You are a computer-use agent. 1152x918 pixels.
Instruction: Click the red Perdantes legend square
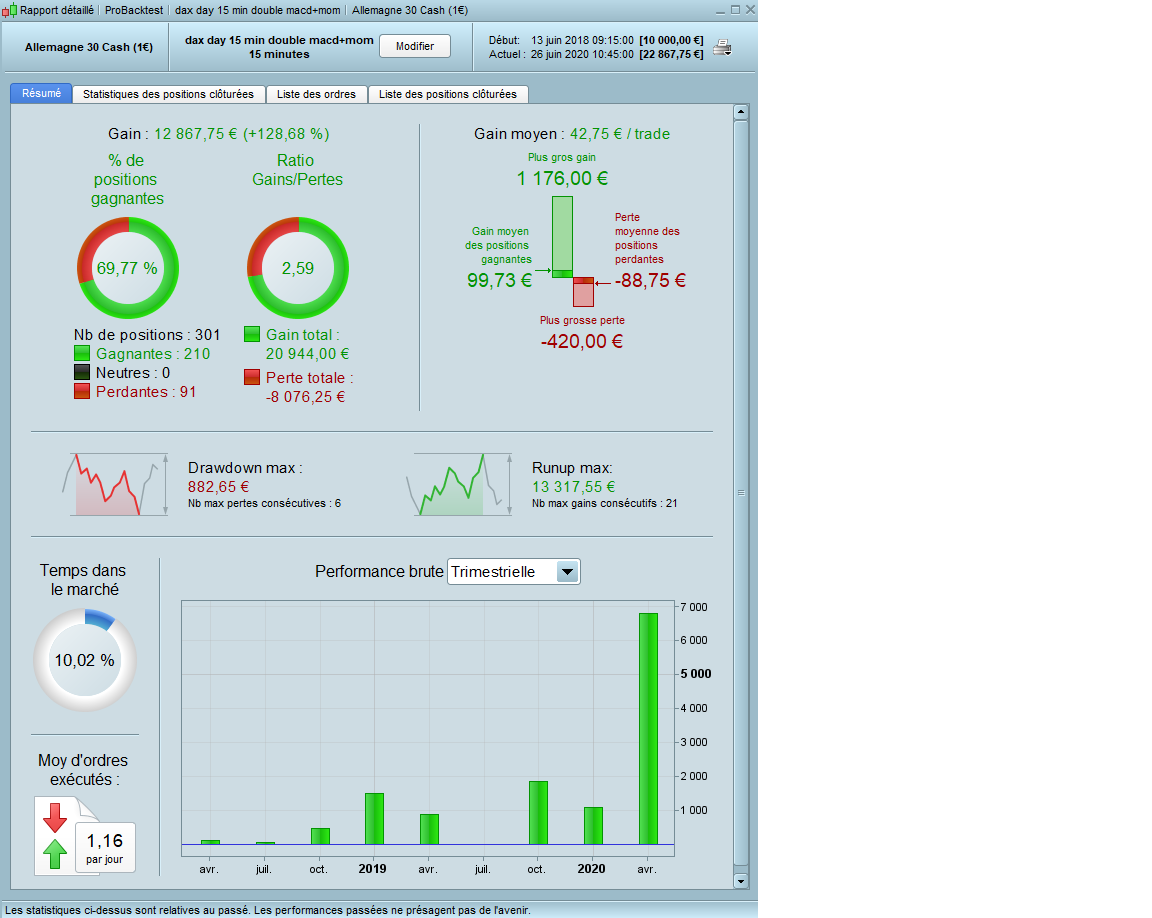point(82,391)
